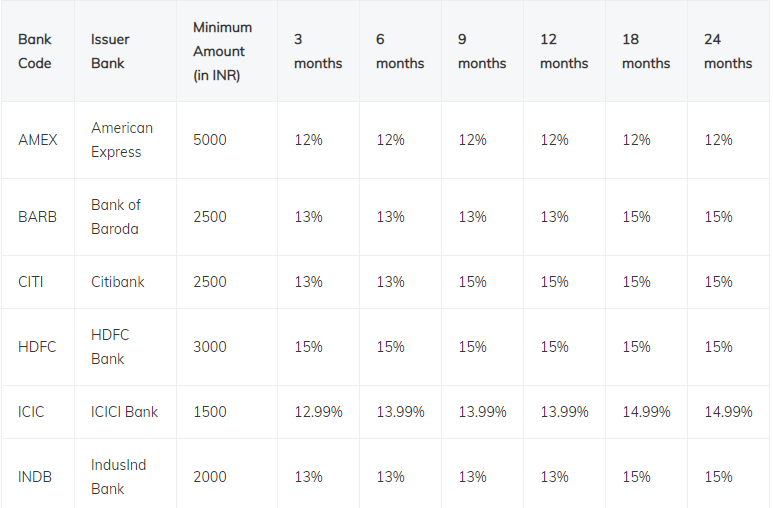Image resolution: width=773 pixels, height=508 pixels.
Task: Select the 3 months column header
Action: tap(318, 51)
